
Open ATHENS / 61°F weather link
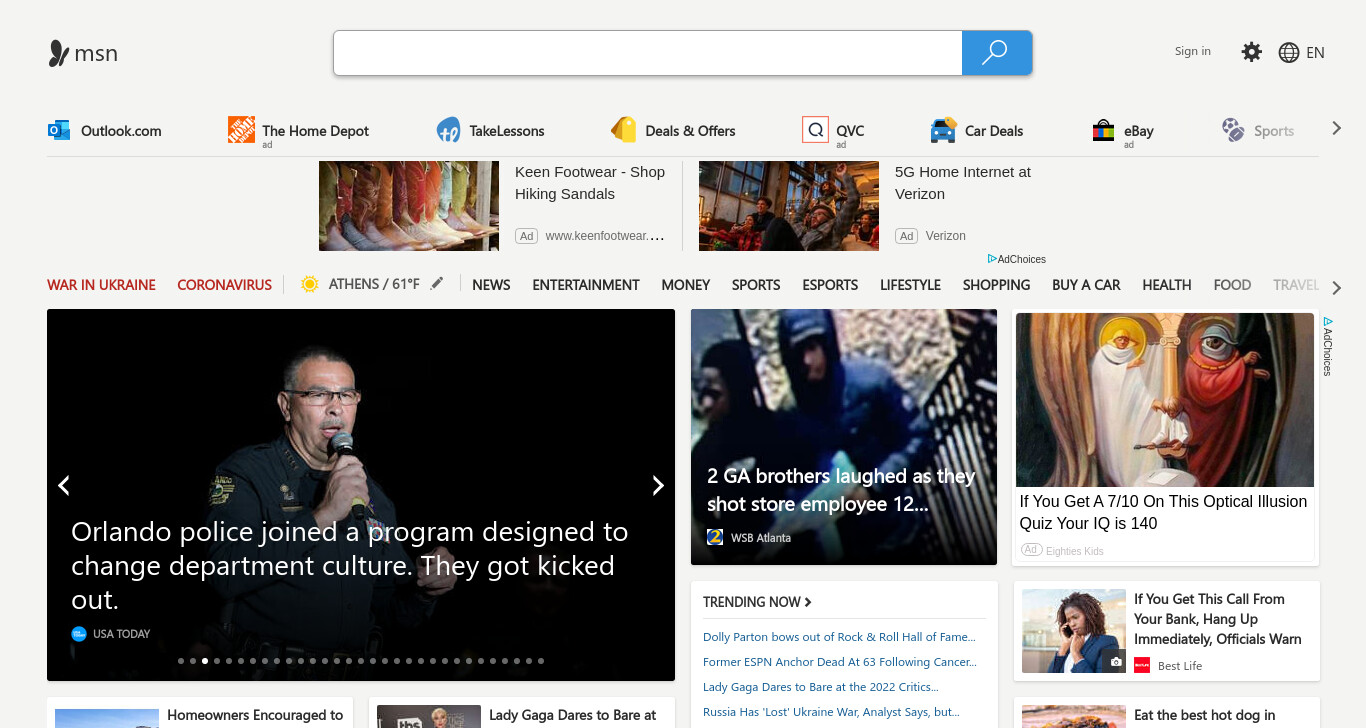click(x=374, y=284)
